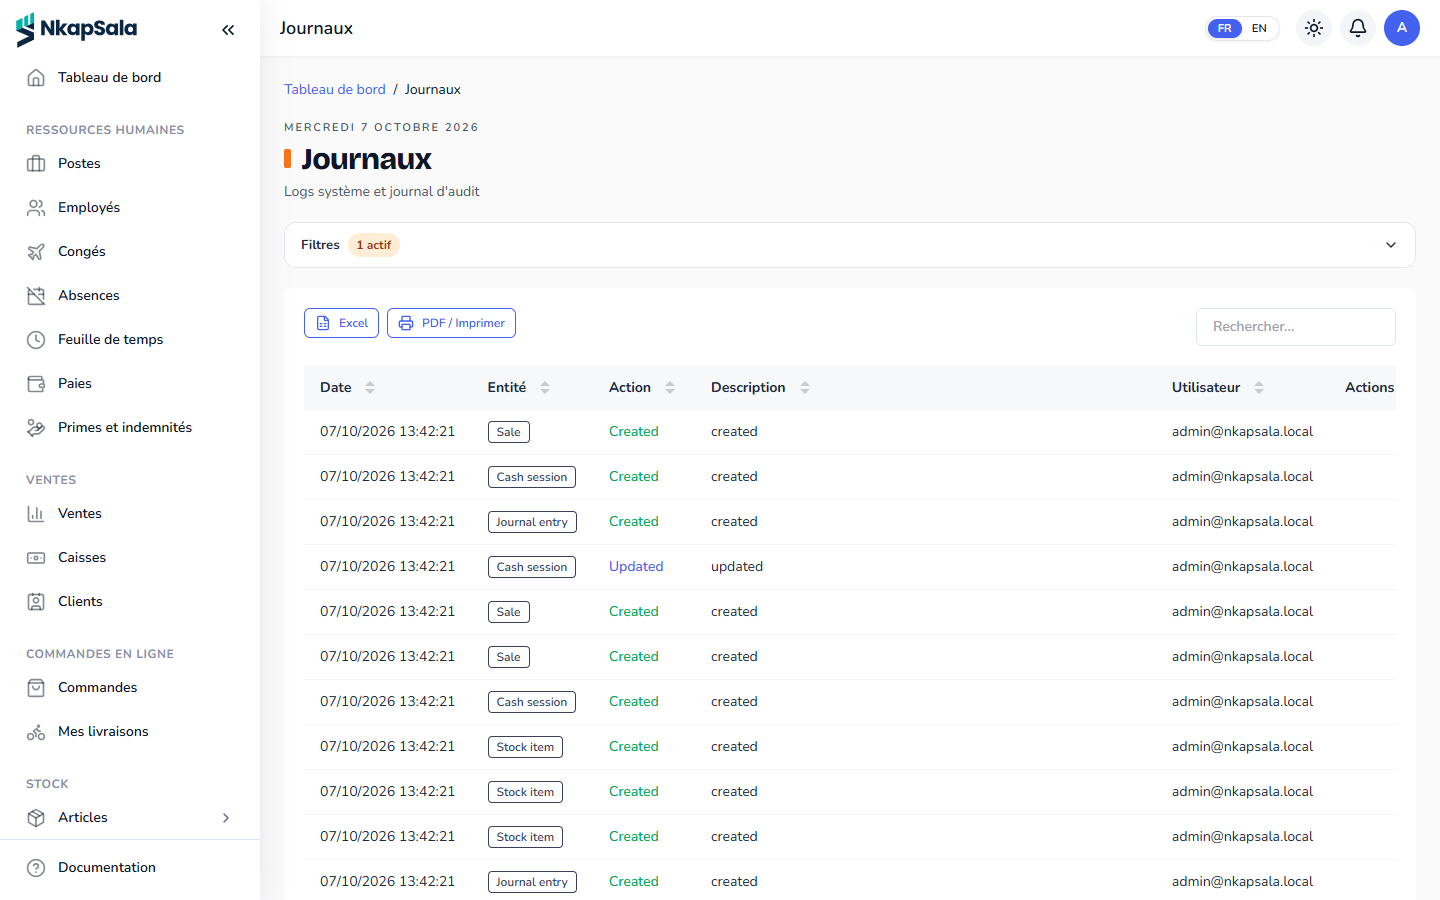Viewport: 1440px width, 900px height.
Task: Open notifications bell icon
Action: [x=1358, y=28]
